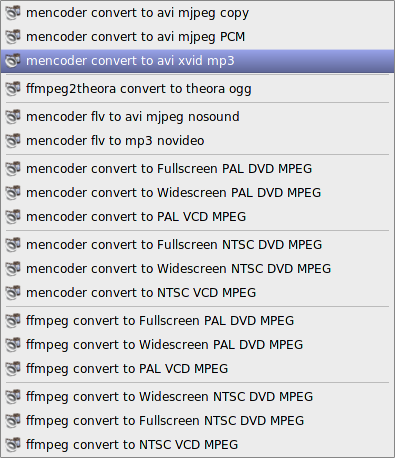Click the icon next to ffmpeg NTSC VCD MPEG
Image resolution: width=395 pixels, height=458 pixels.
pos(13,445)
